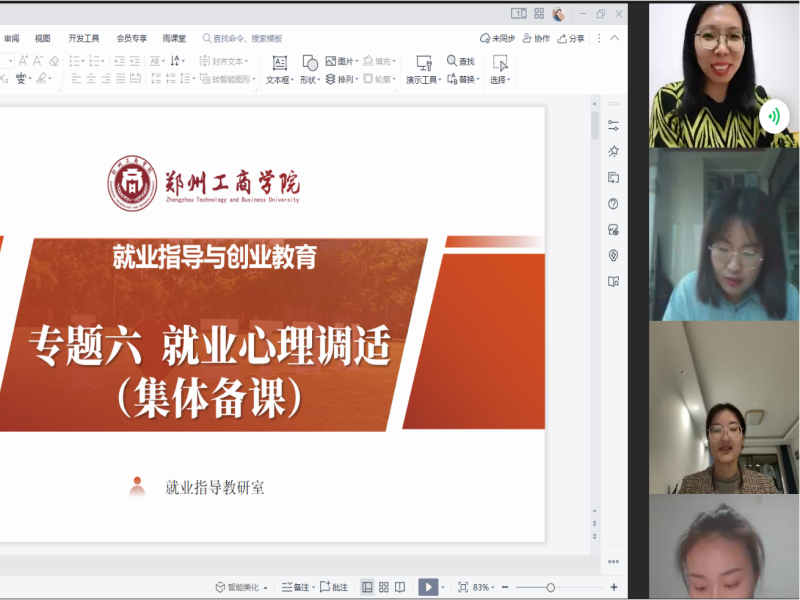Open the 审阅 (Review) ribbon tab
This screenshot has width=800, height=600.
(x=11, y=38)
